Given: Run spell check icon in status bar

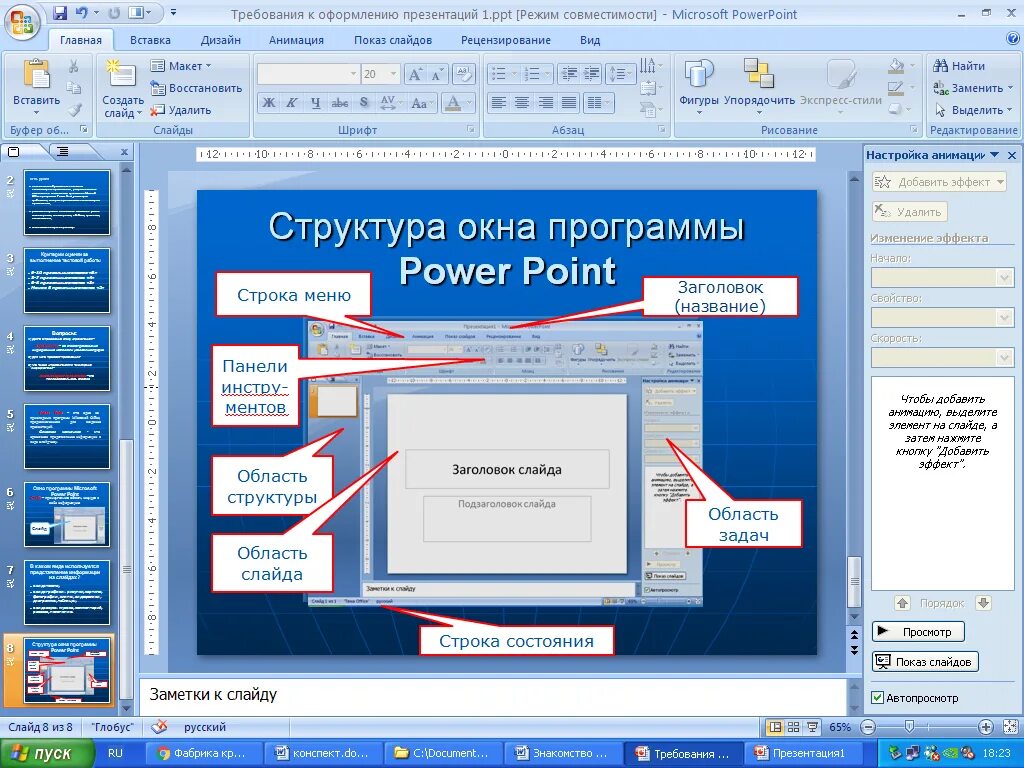Looking at the screenshot, I should point(159,727).
